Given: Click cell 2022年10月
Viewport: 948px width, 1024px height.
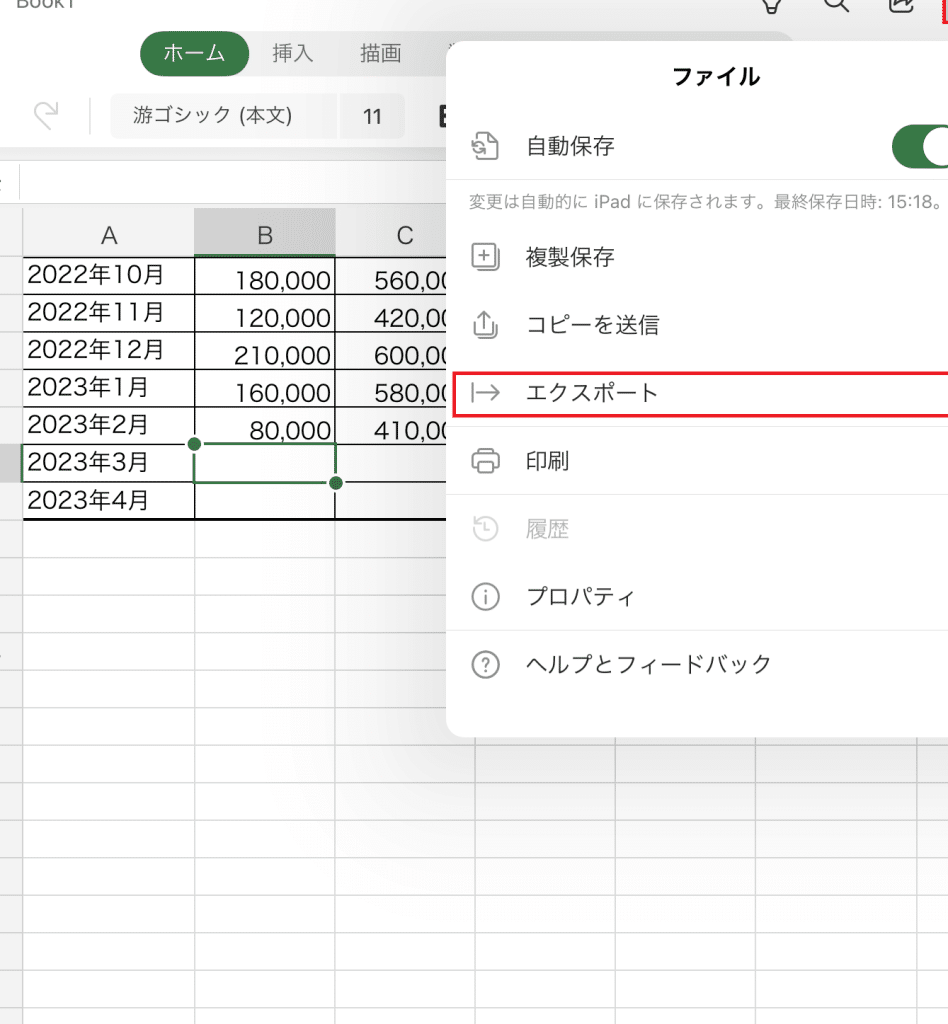Looking at the screenshot, I should coord(108,276).
